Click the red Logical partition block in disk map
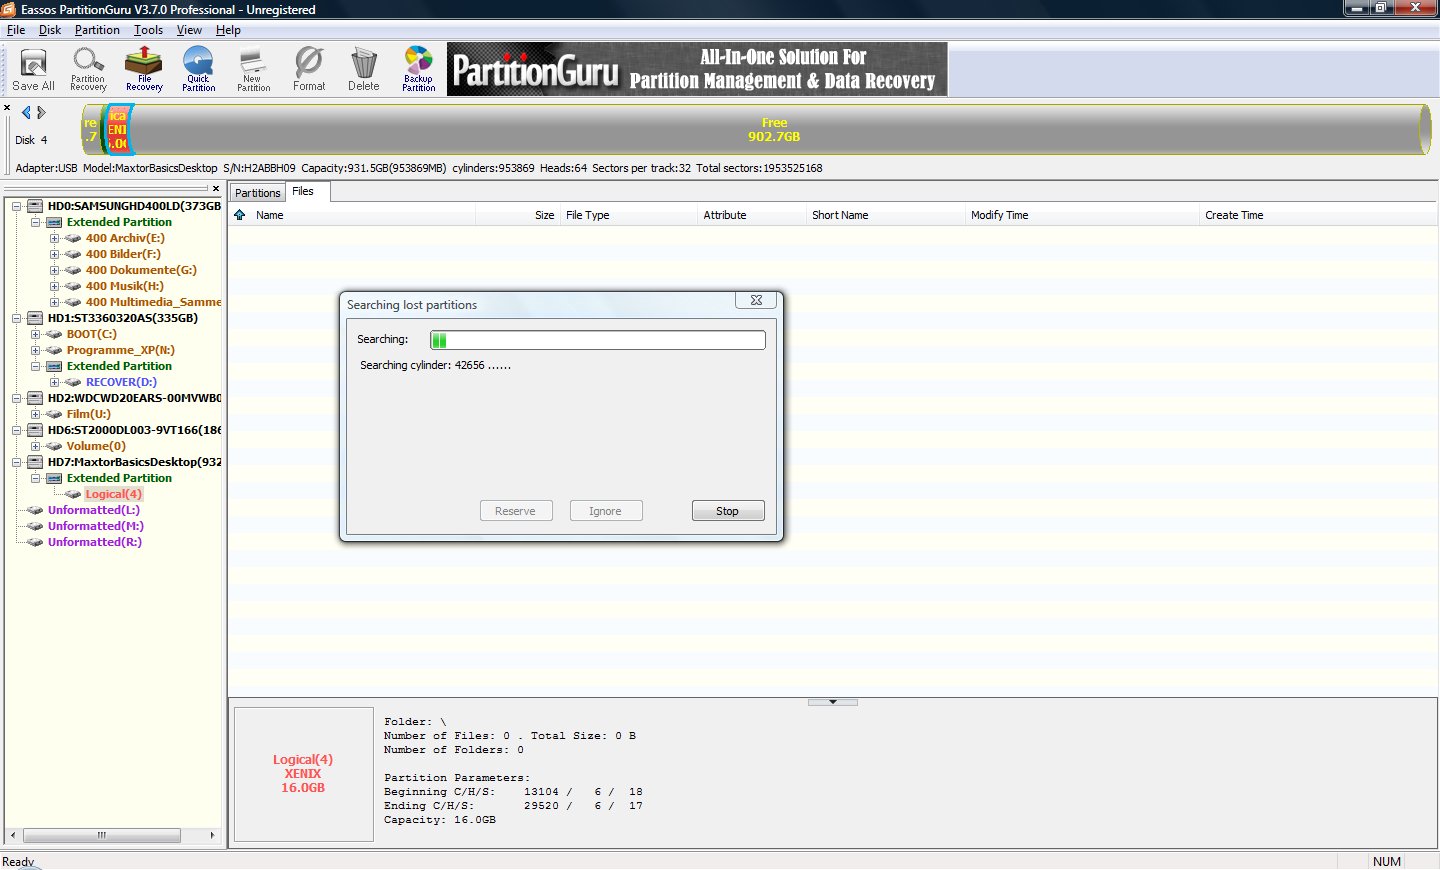1440x870 pixels. pyautogui.click(x=118, y=129)
